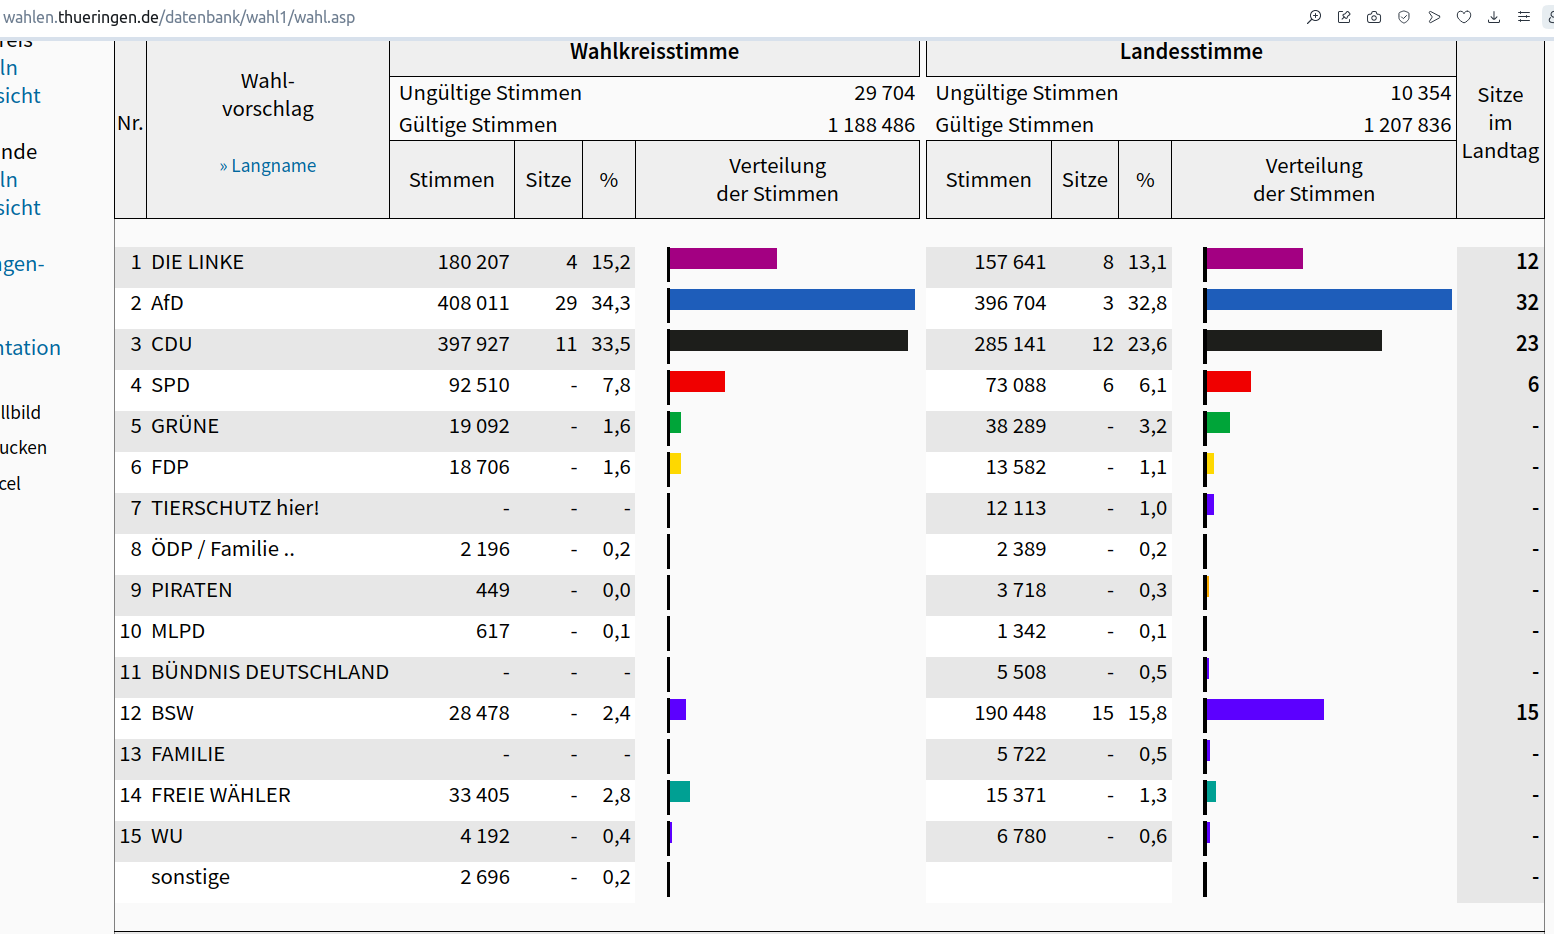Select the WU party name
The height and width of the screenshot is (934, 1554).
pos(167,836)
